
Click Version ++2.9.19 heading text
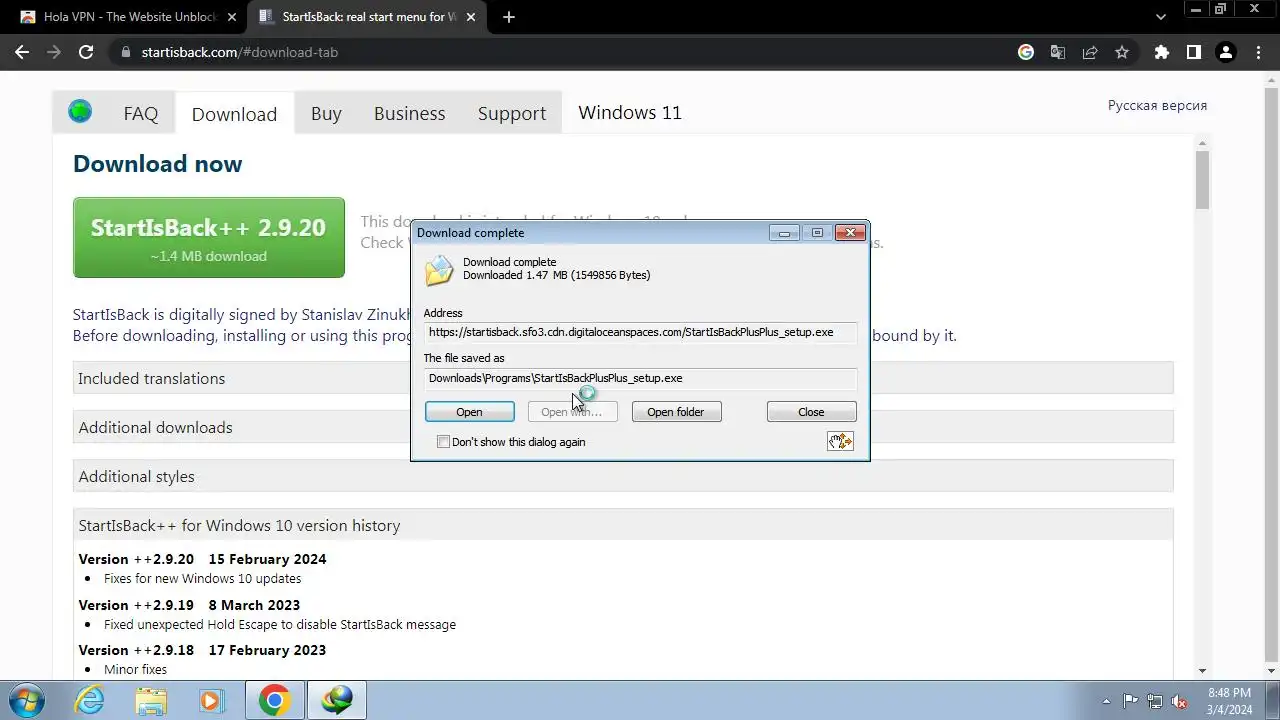click(136, 605)
